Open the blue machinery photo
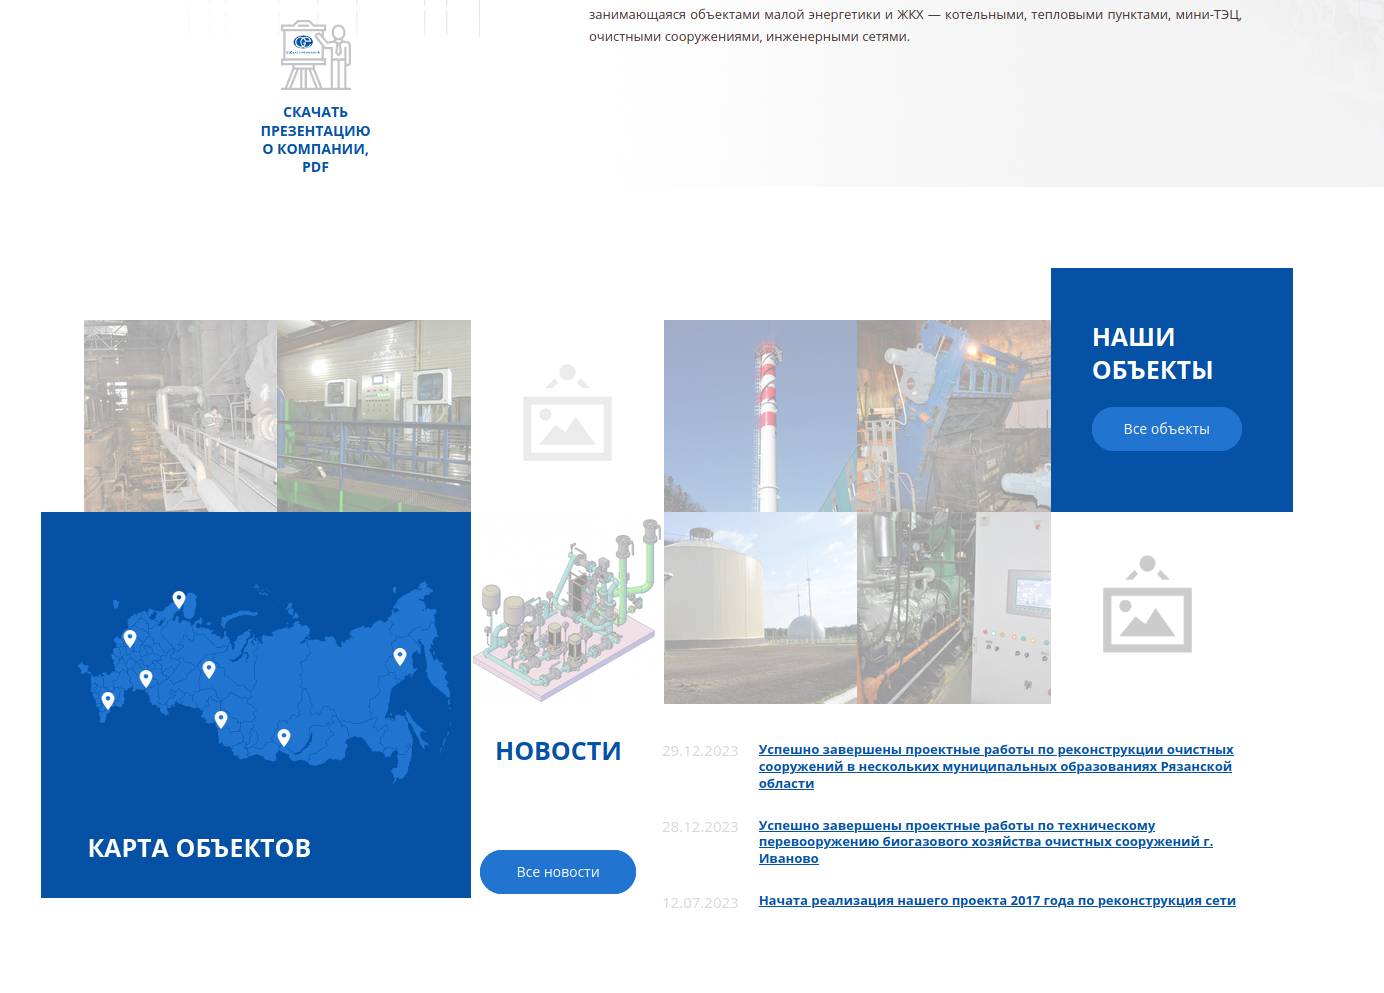Viewport: 1384px width, 993px height. point(954,416)
